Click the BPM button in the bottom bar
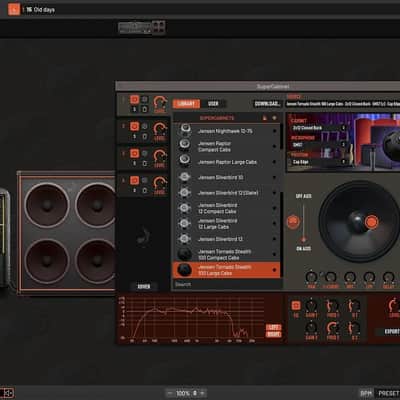This screenshot has height=400, width=400. (366, 394)
